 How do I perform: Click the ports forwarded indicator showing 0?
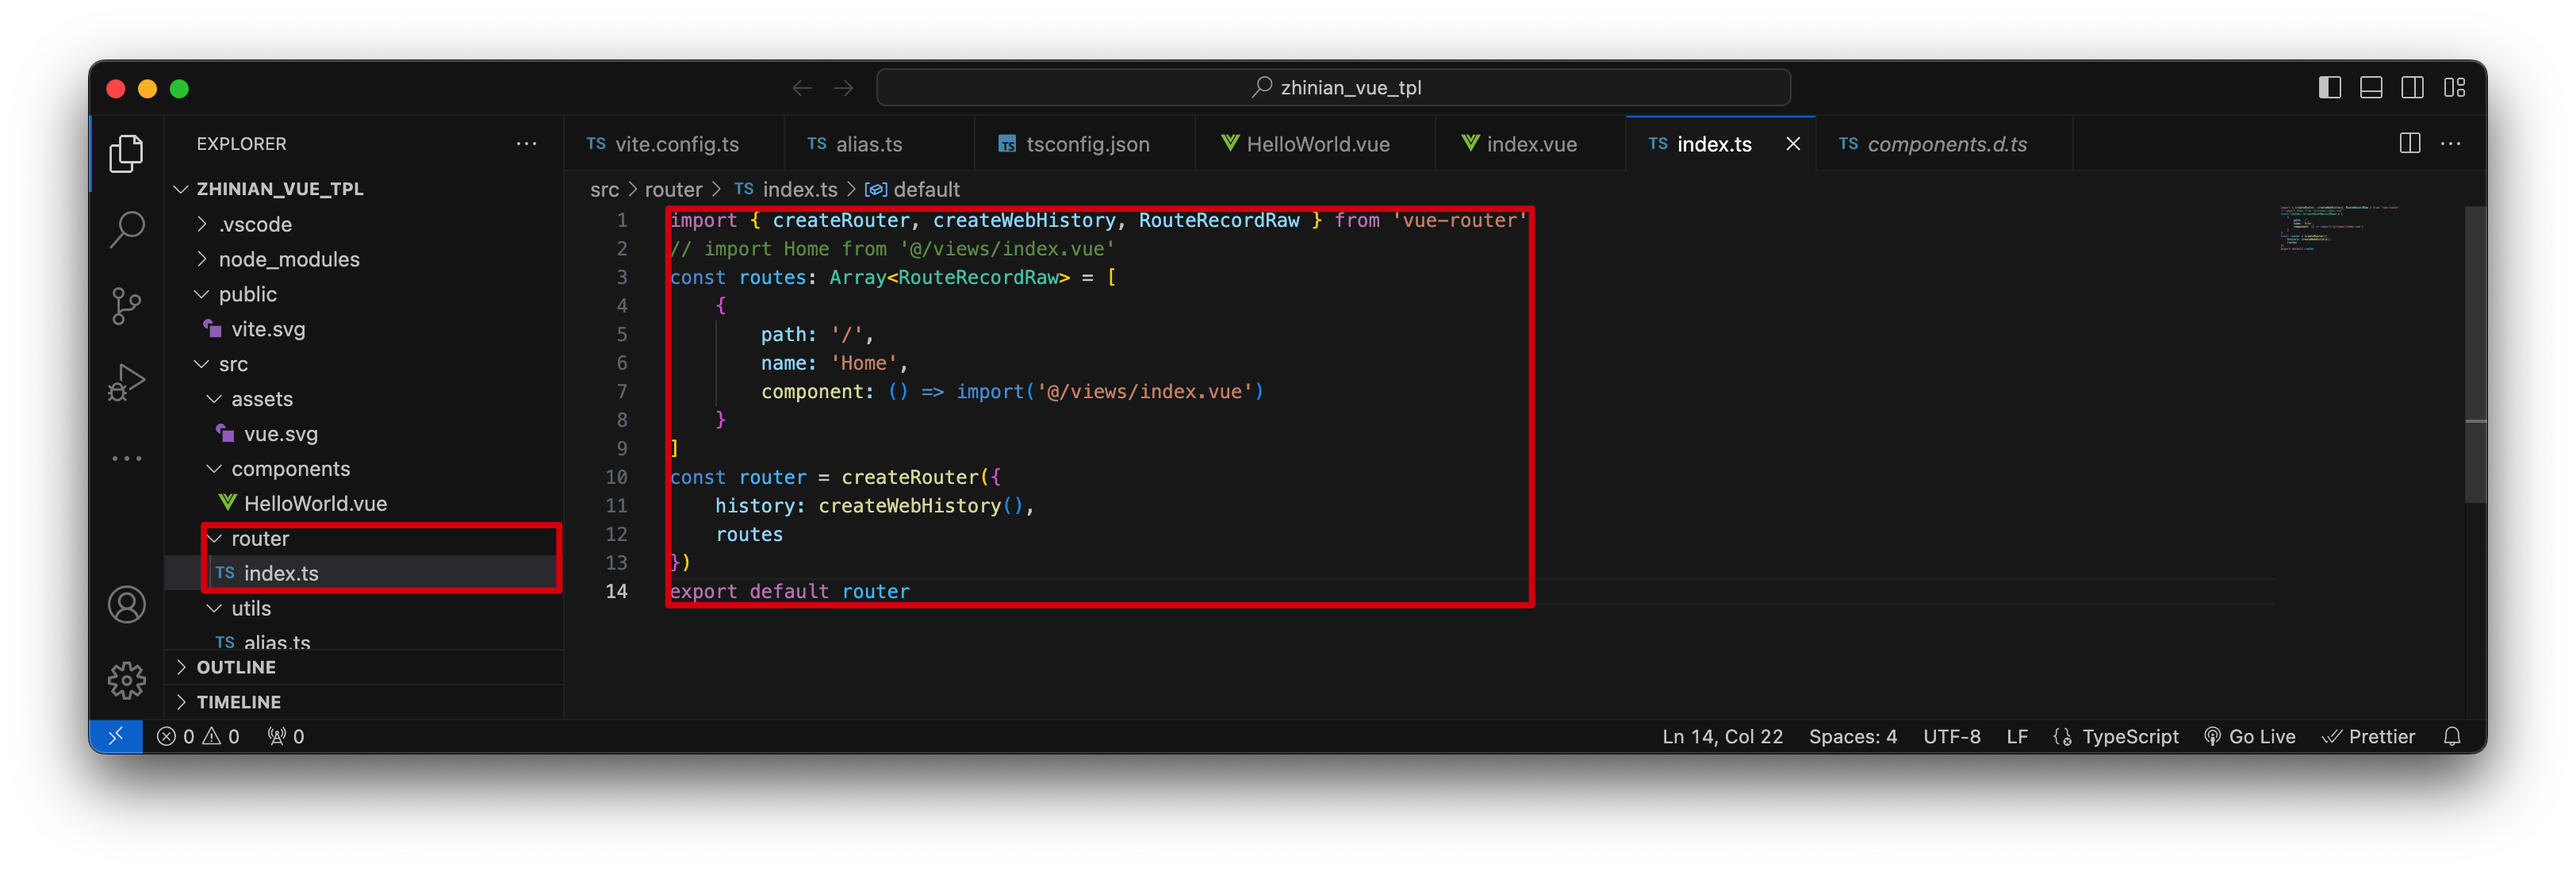[x=286, y=736]
